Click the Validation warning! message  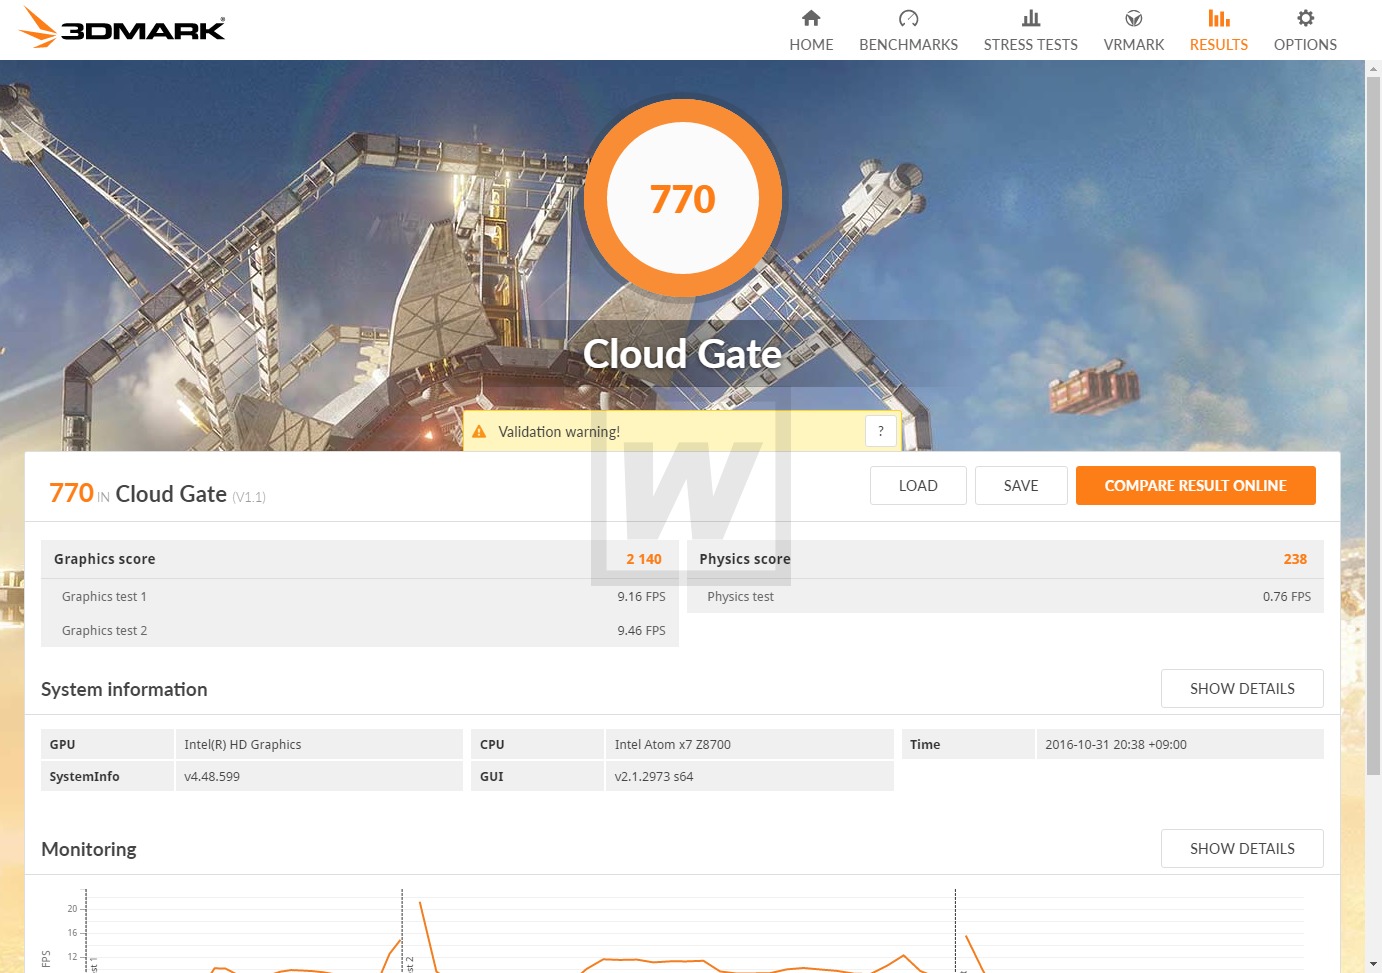(x=559, y=432)
